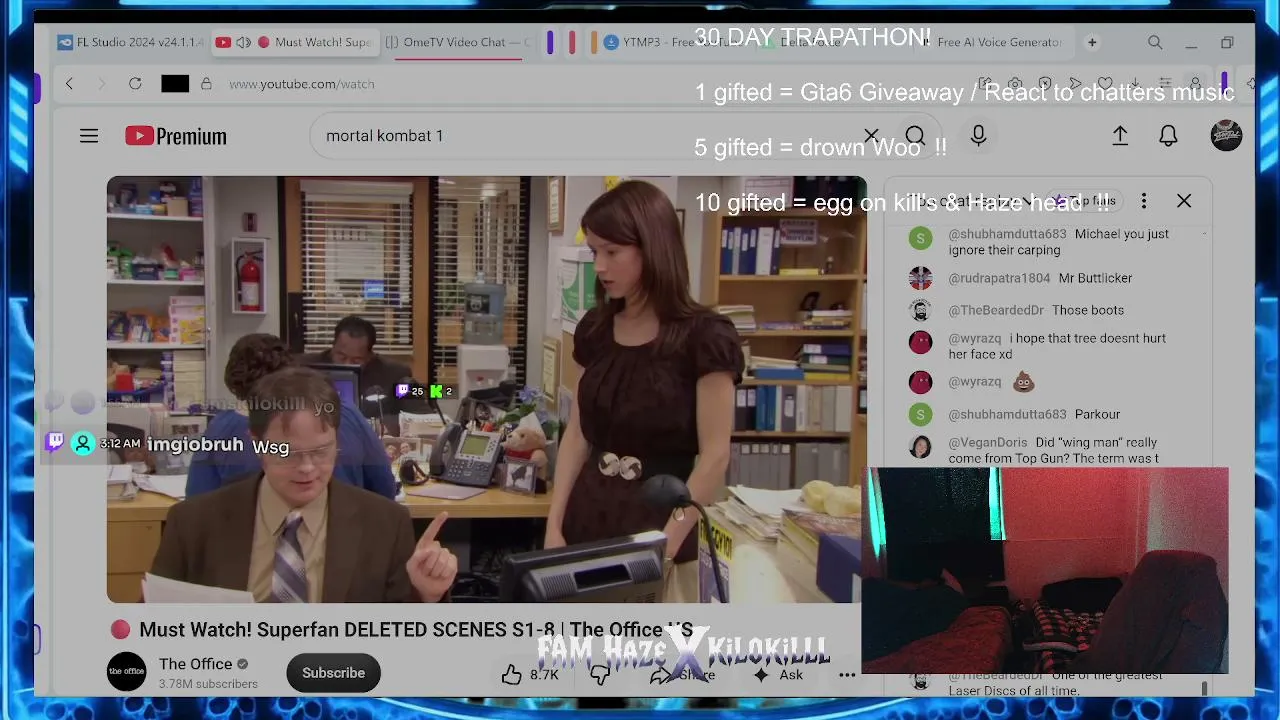The width and height of the screenshot is (1280, 720).
Task: Start voice search with the microphone
Action: 978,136
